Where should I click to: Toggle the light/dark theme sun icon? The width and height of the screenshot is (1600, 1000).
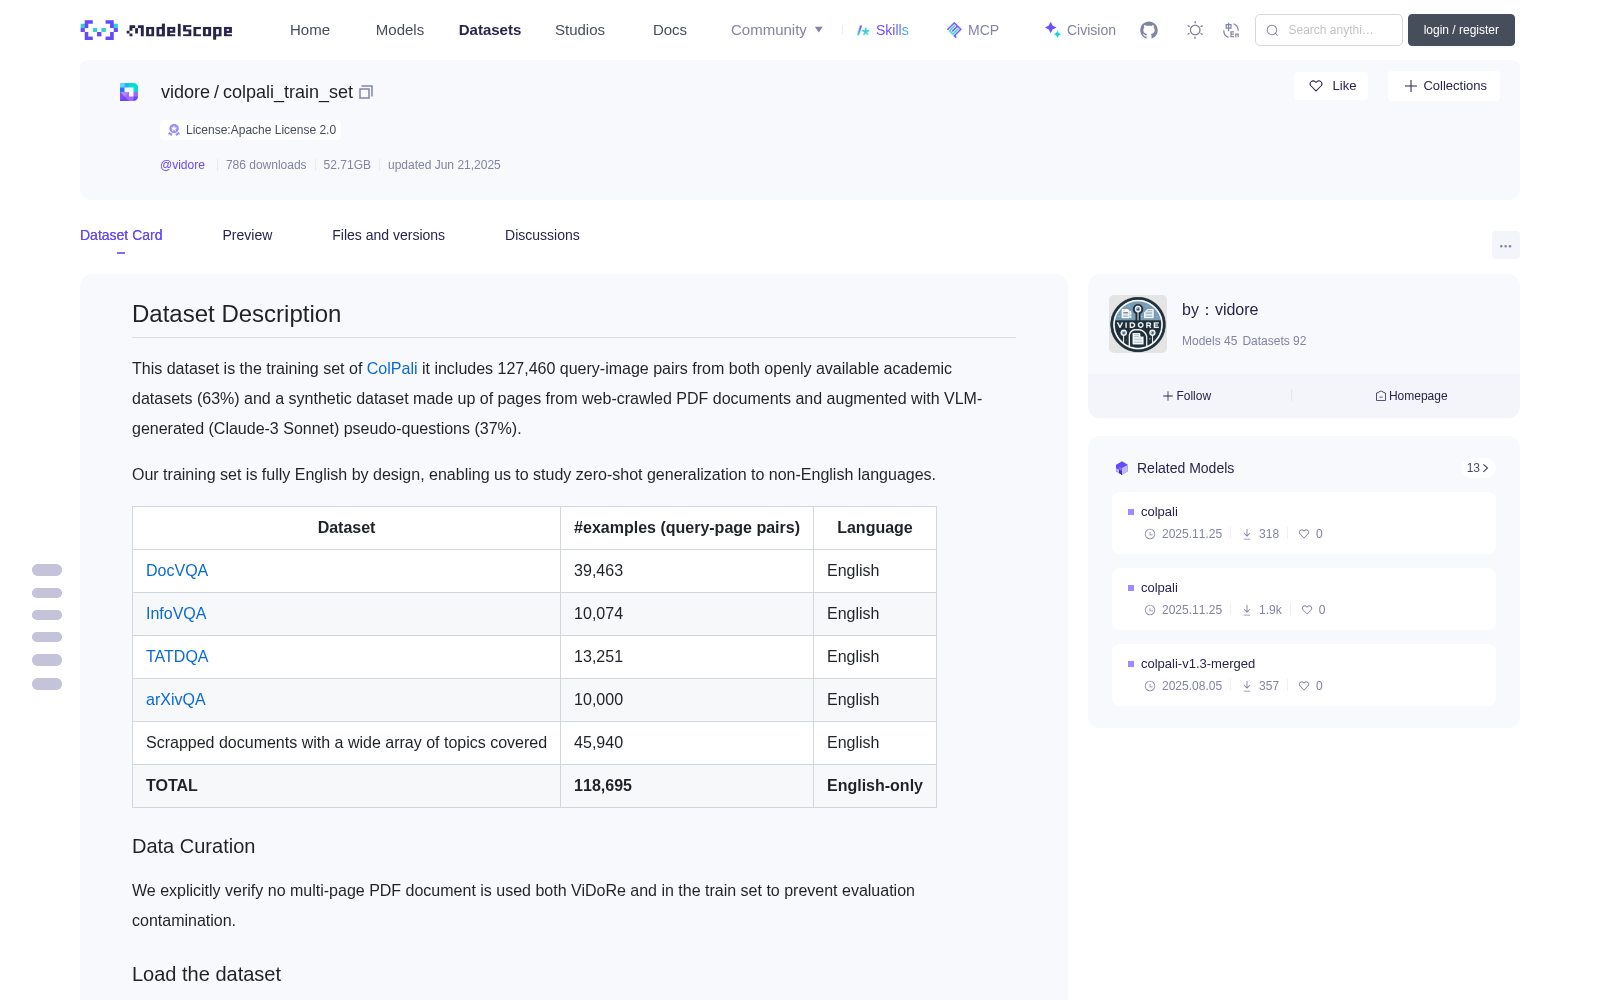1195,30
